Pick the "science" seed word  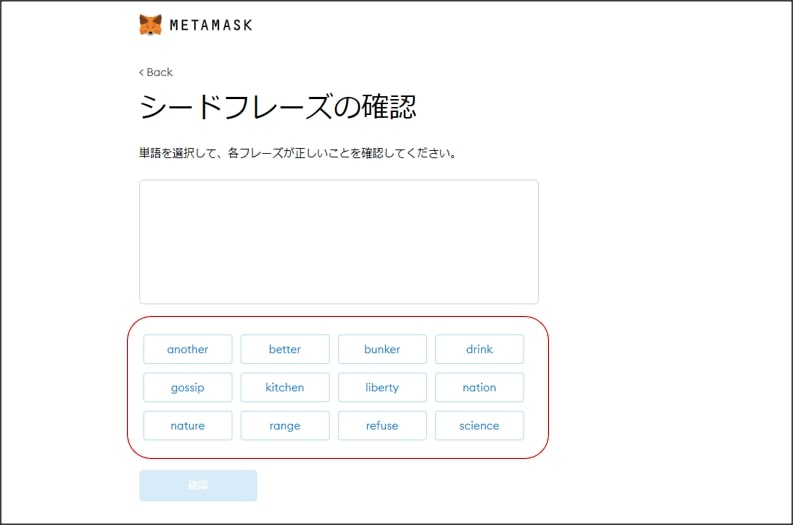click(479, 425)
